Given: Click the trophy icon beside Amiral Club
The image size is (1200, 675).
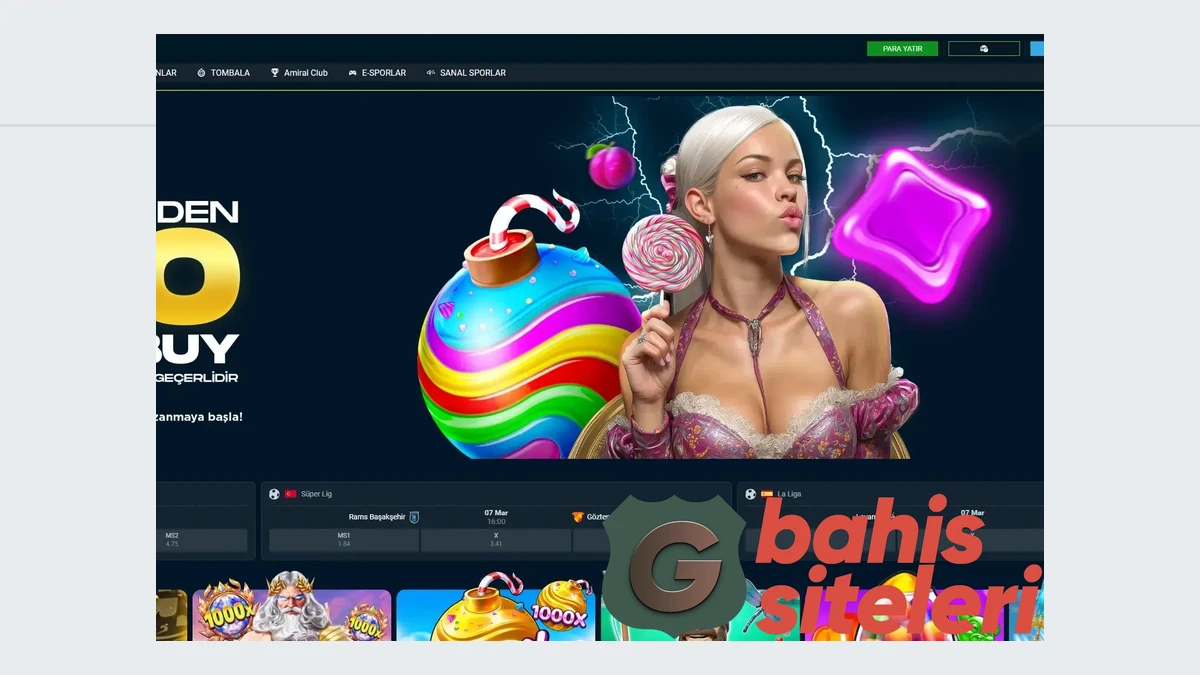Looking at the screenshot, I should pyautogui.click(x=275, y=73).
